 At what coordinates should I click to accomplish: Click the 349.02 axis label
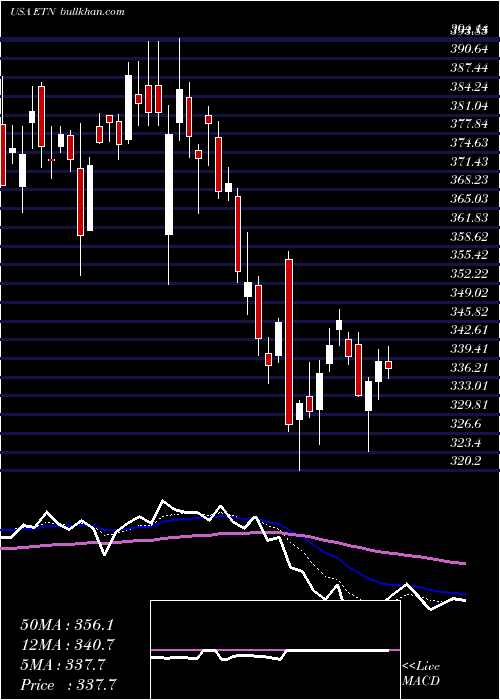click(x=469, y=292)
